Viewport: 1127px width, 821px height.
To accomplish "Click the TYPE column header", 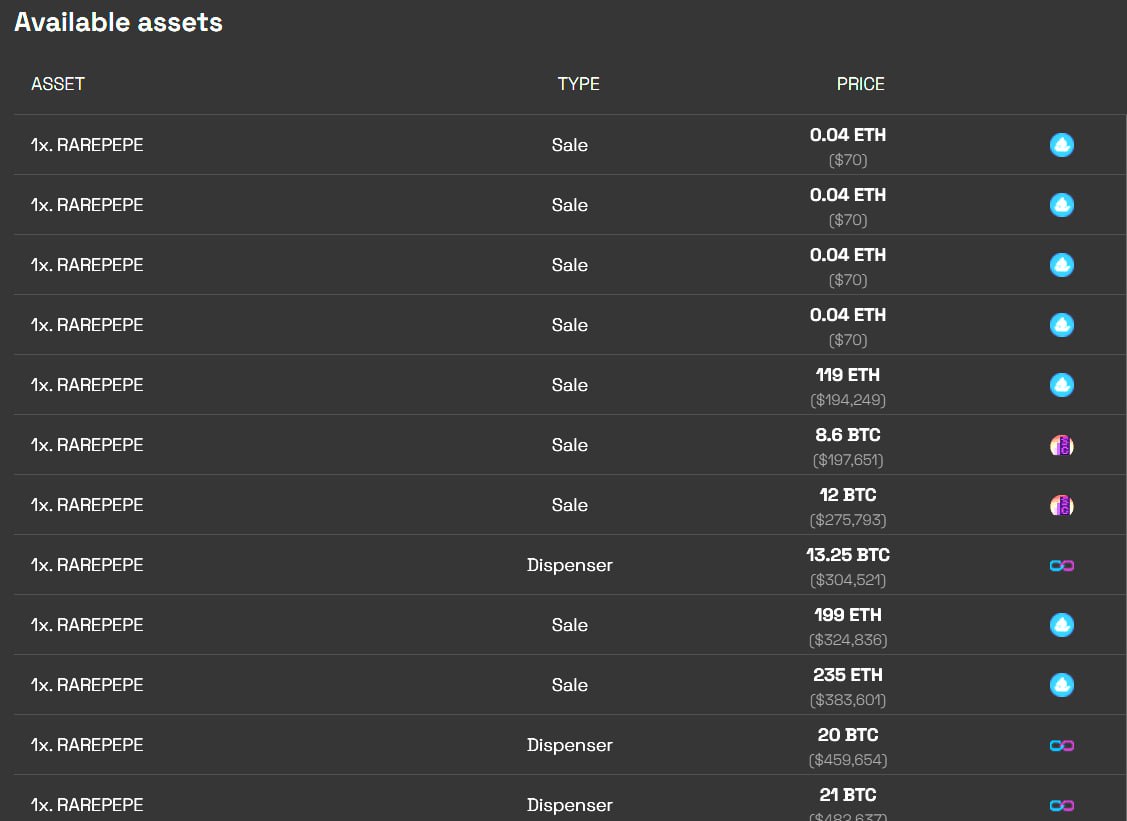I will [x=579, y=84].
